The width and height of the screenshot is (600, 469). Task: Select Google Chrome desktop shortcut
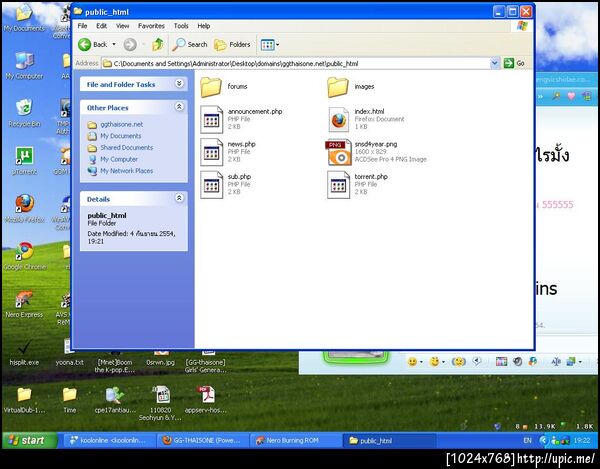click(24, 251)
